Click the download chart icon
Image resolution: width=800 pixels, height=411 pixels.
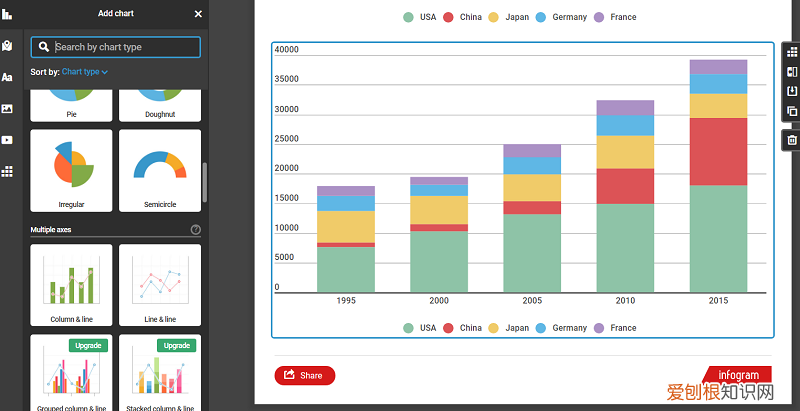coord(792,91)
